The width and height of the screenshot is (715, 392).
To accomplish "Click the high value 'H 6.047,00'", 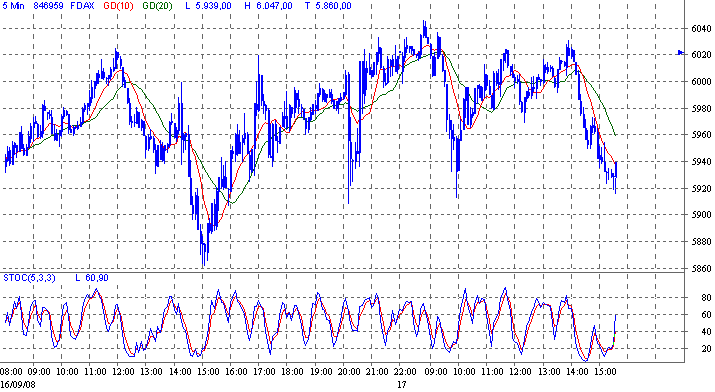I will click(x=268, y=6).
